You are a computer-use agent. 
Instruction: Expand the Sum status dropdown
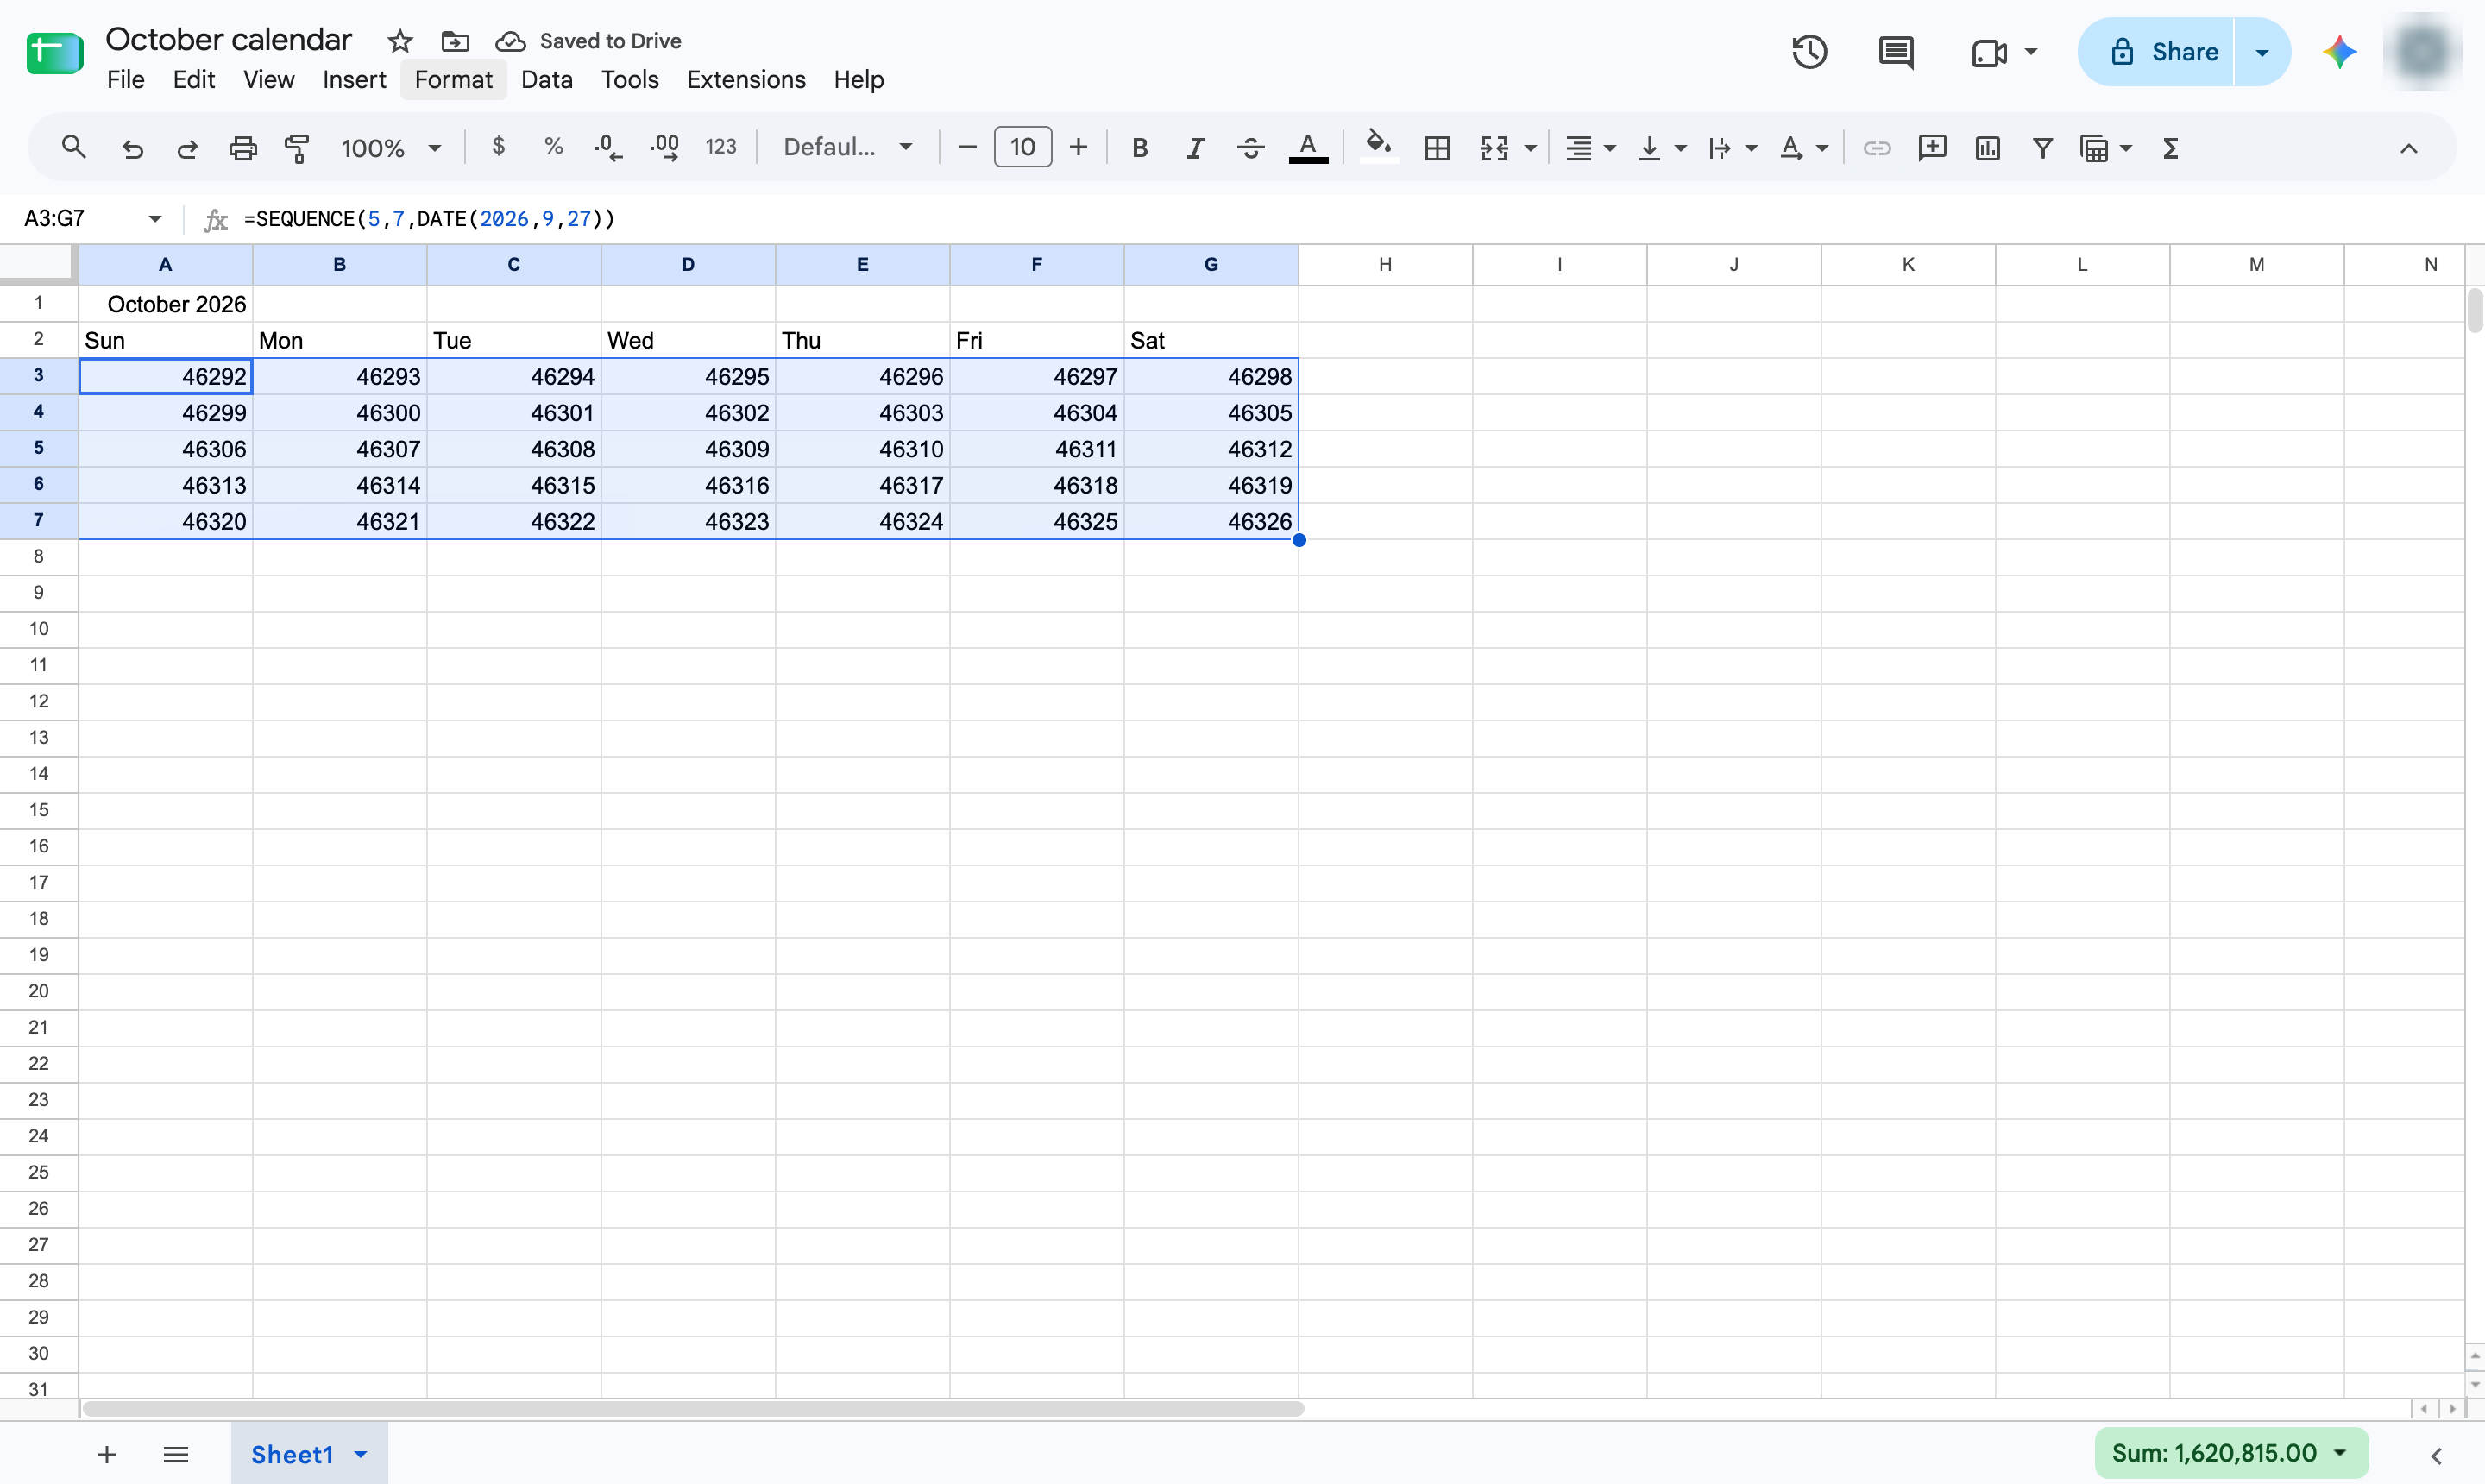click(x=2340, y=1453)
